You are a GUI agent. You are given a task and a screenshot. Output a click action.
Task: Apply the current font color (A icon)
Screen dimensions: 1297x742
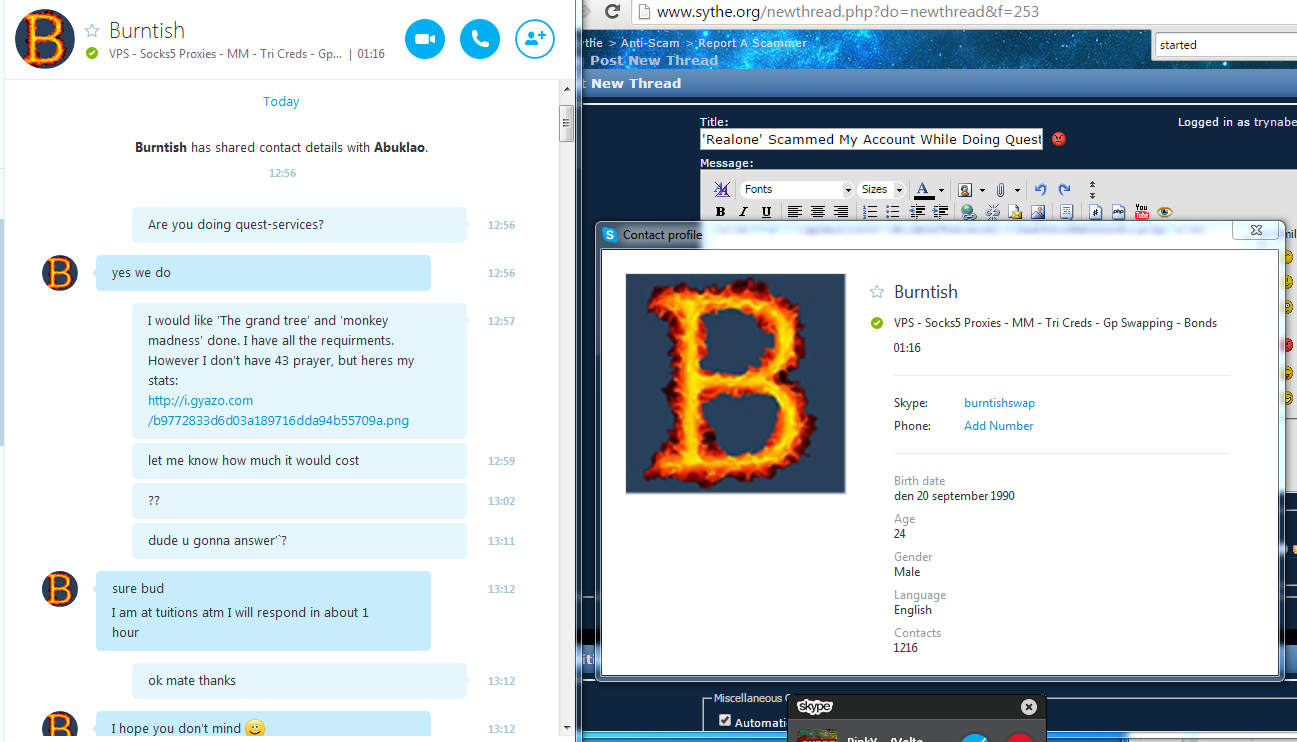click(x=923, y=189)
